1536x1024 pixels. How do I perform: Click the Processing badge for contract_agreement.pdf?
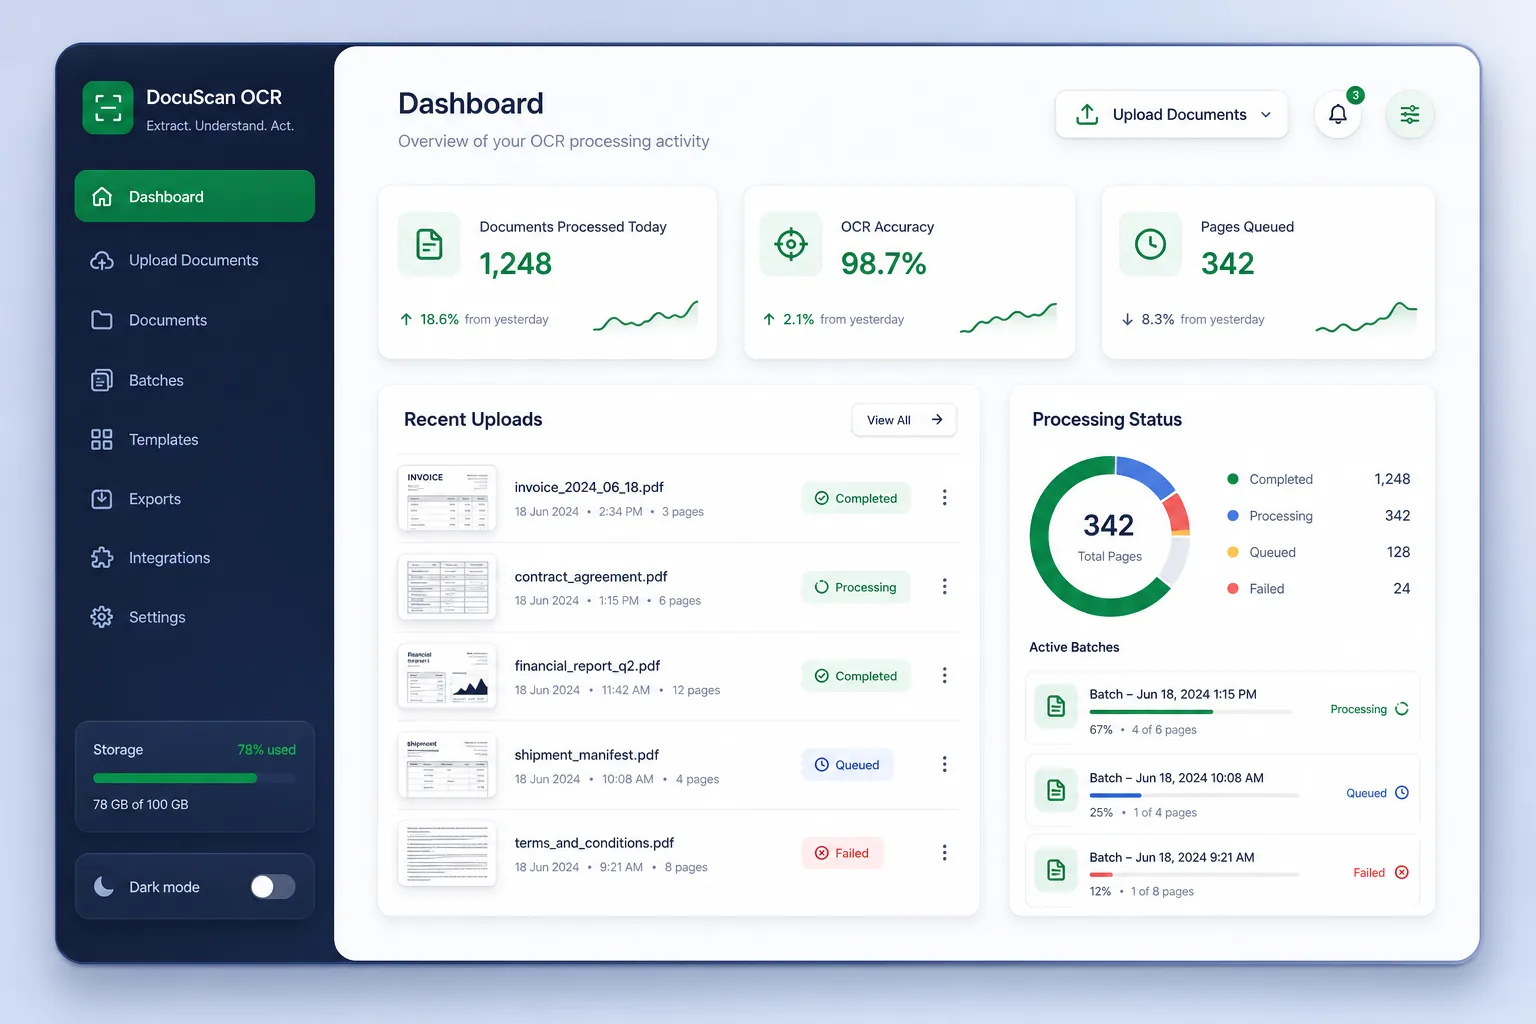click(x=856, y=587)
